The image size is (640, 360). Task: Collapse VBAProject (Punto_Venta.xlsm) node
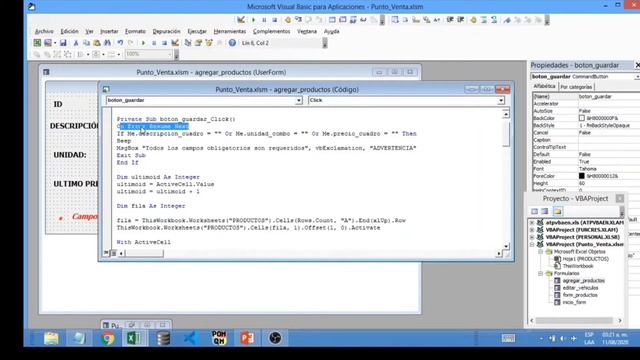pos(532,244)
